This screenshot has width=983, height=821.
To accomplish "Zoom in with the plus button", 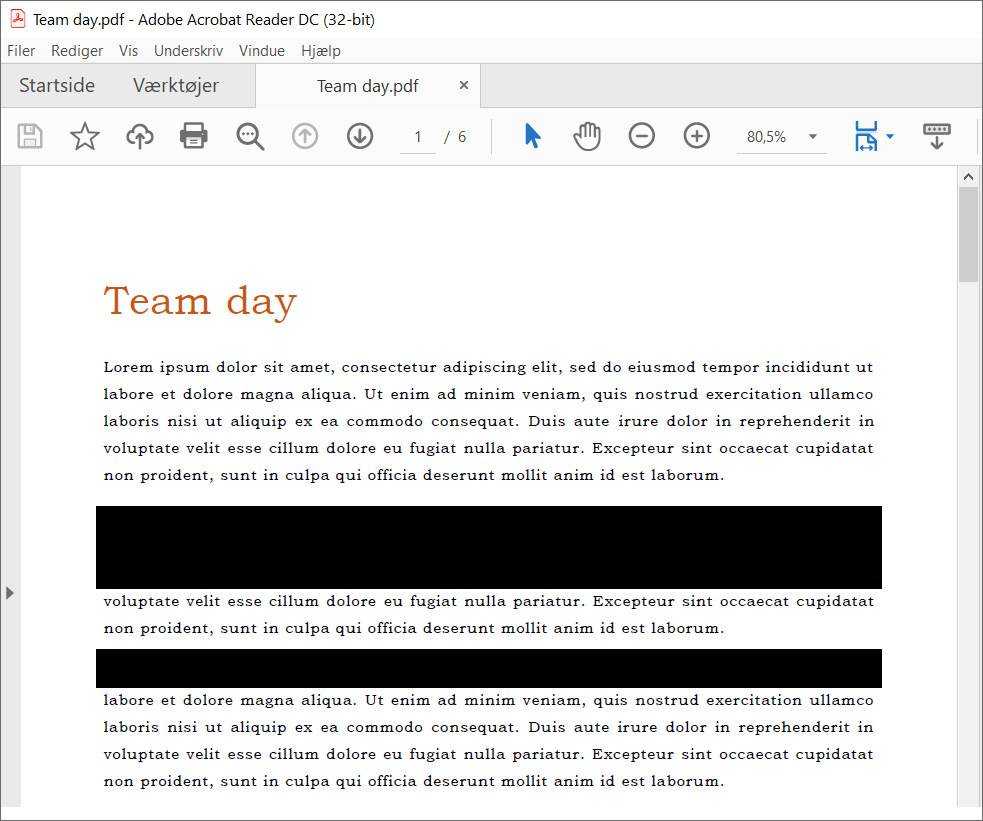I will point(697,136).
